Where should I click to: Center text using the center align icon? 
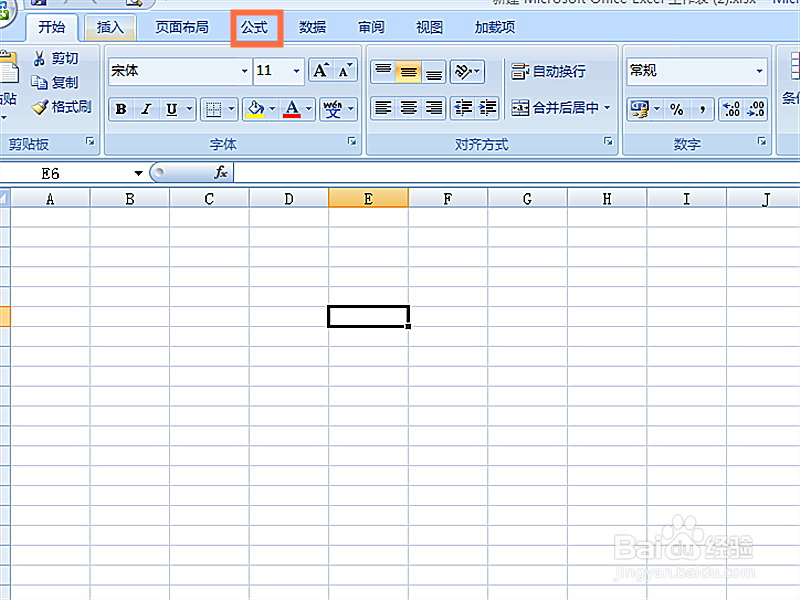pyautogui.click(x=407, y=108)
